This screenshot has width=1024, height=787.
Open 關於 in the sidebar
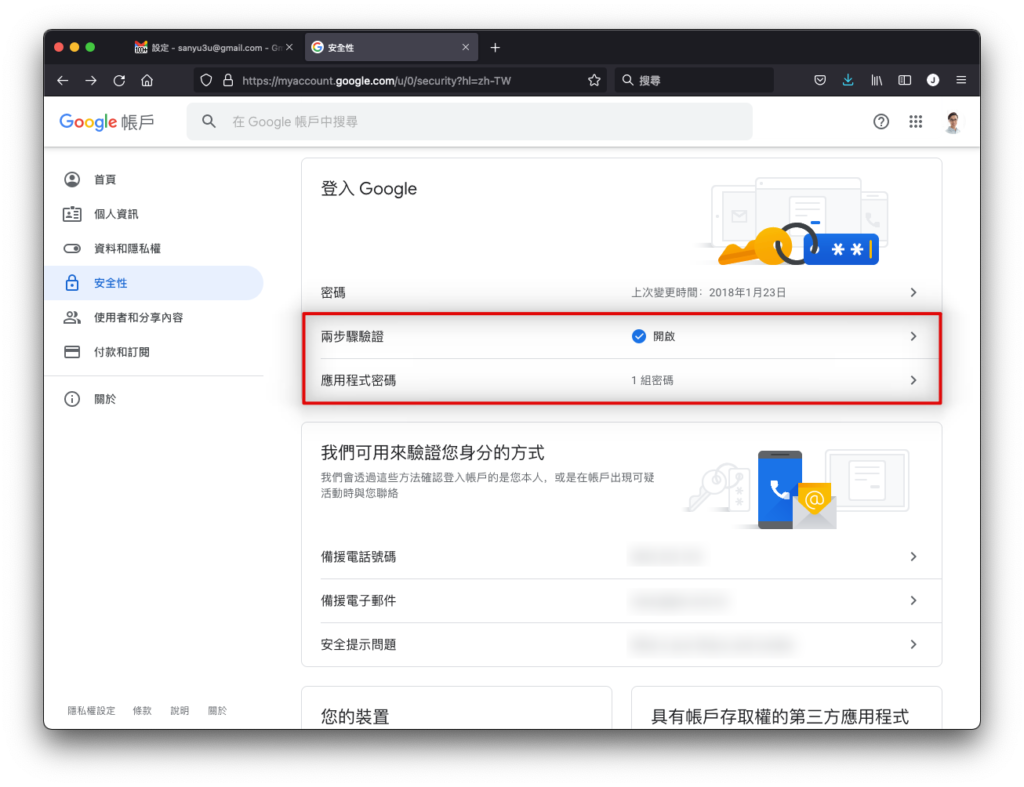(104, 399)
